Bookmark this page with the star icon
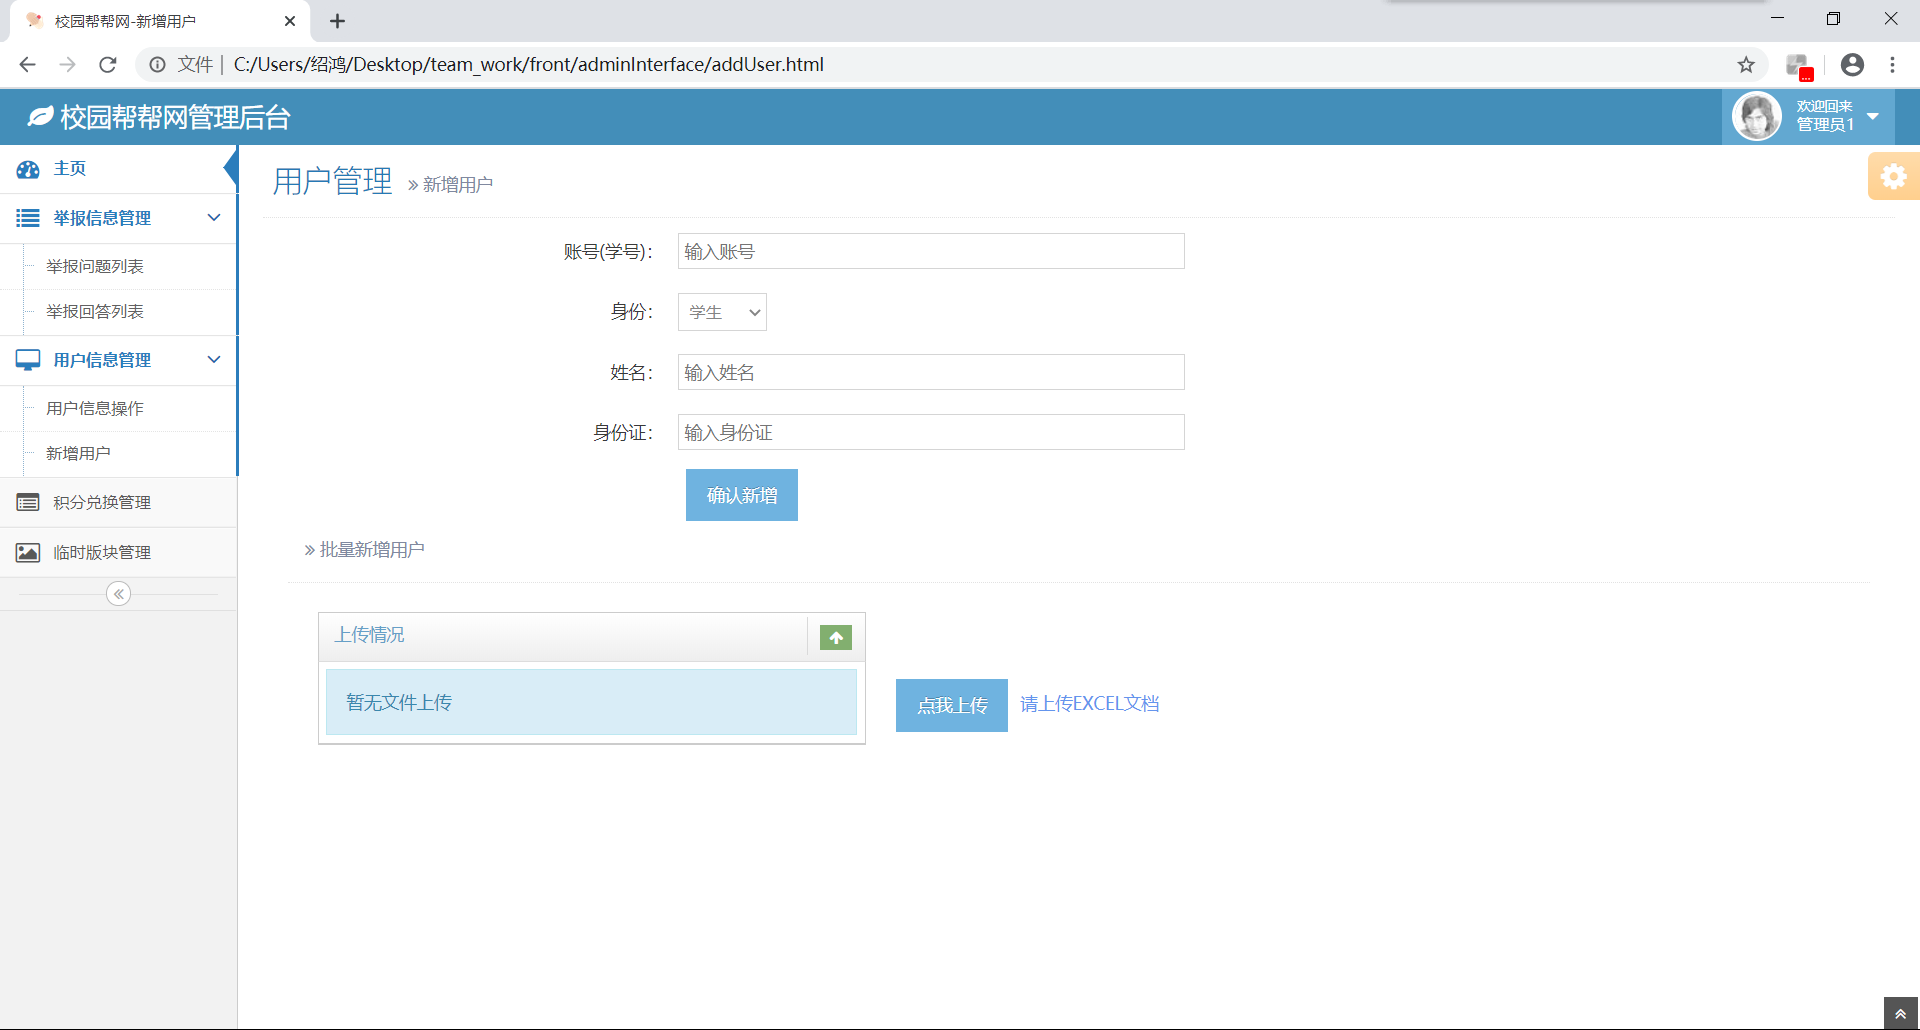Viewport: 1920px width, 1030px height. click(x=1746, y=65)
